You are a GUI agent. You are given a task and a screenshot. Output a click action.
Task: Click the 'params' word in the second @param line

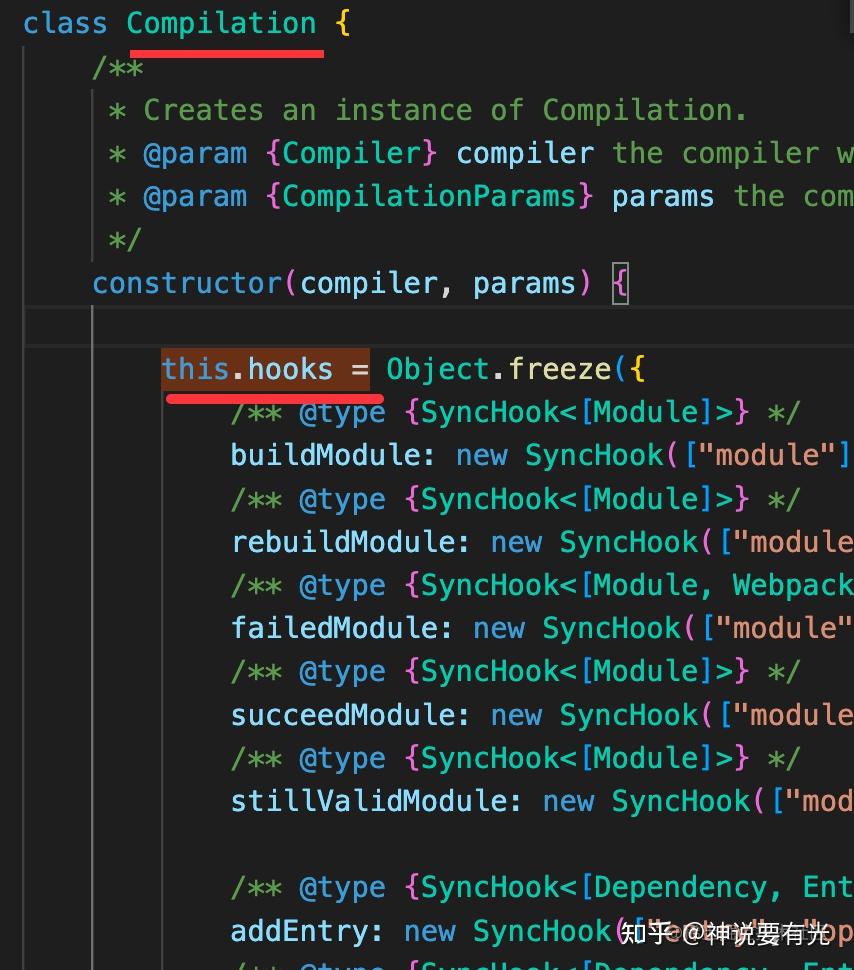(x=663, y=197)
